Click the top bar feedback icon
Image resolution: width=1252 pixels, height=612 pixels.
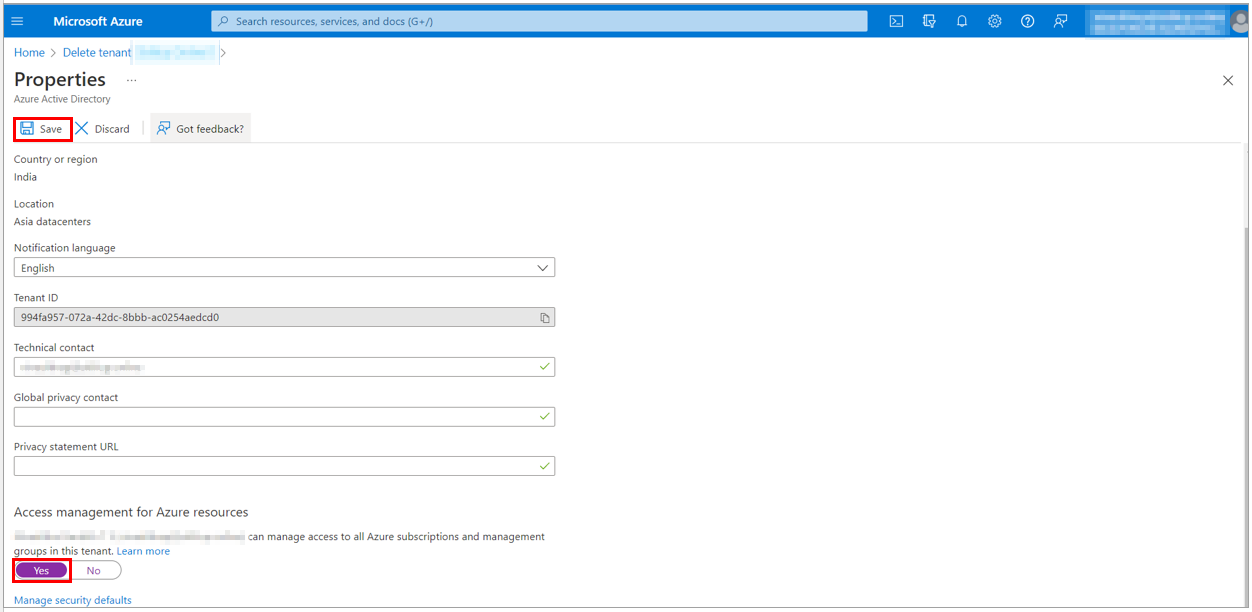1061,21
